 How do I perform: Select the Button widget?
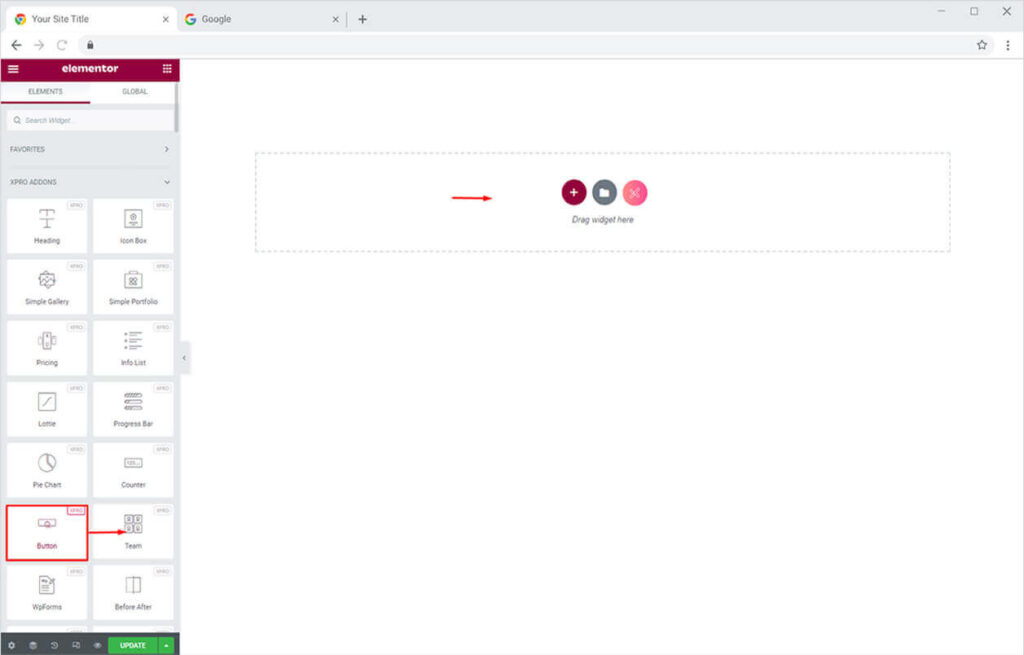(47, 532)
